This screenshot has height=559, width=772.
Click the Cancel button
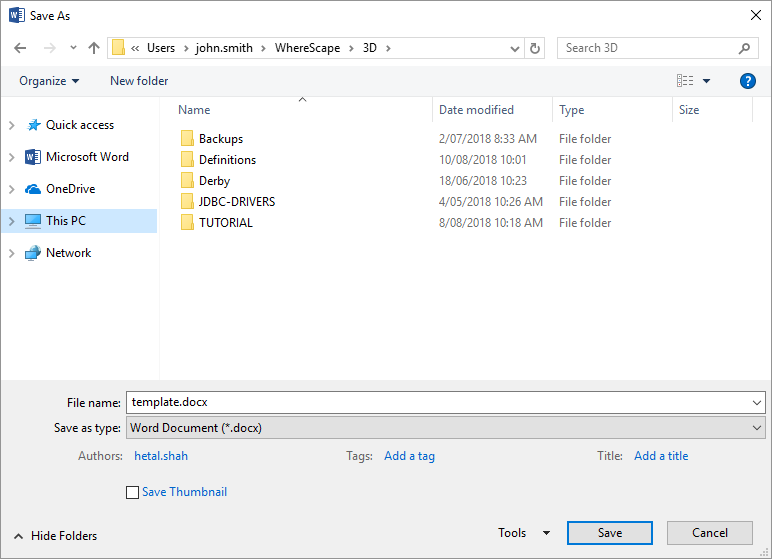[710, 533]
